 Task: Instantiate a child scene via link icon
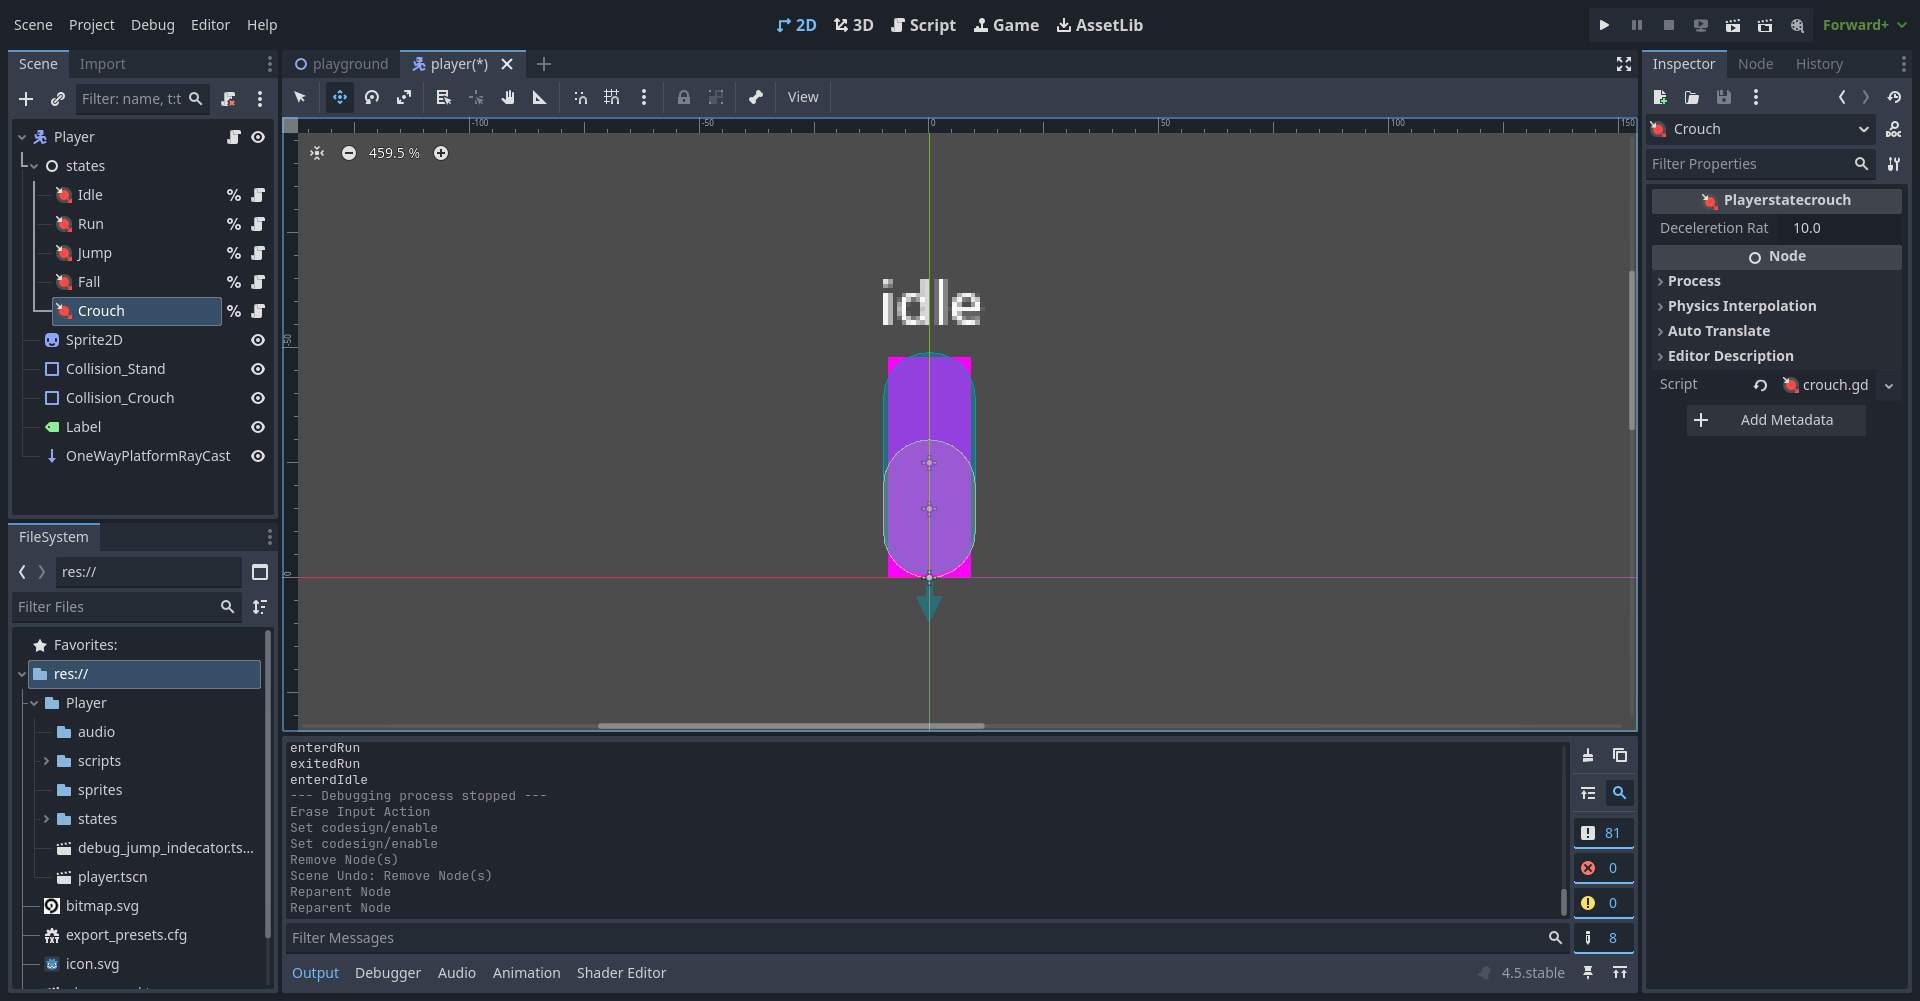[58, 99]
